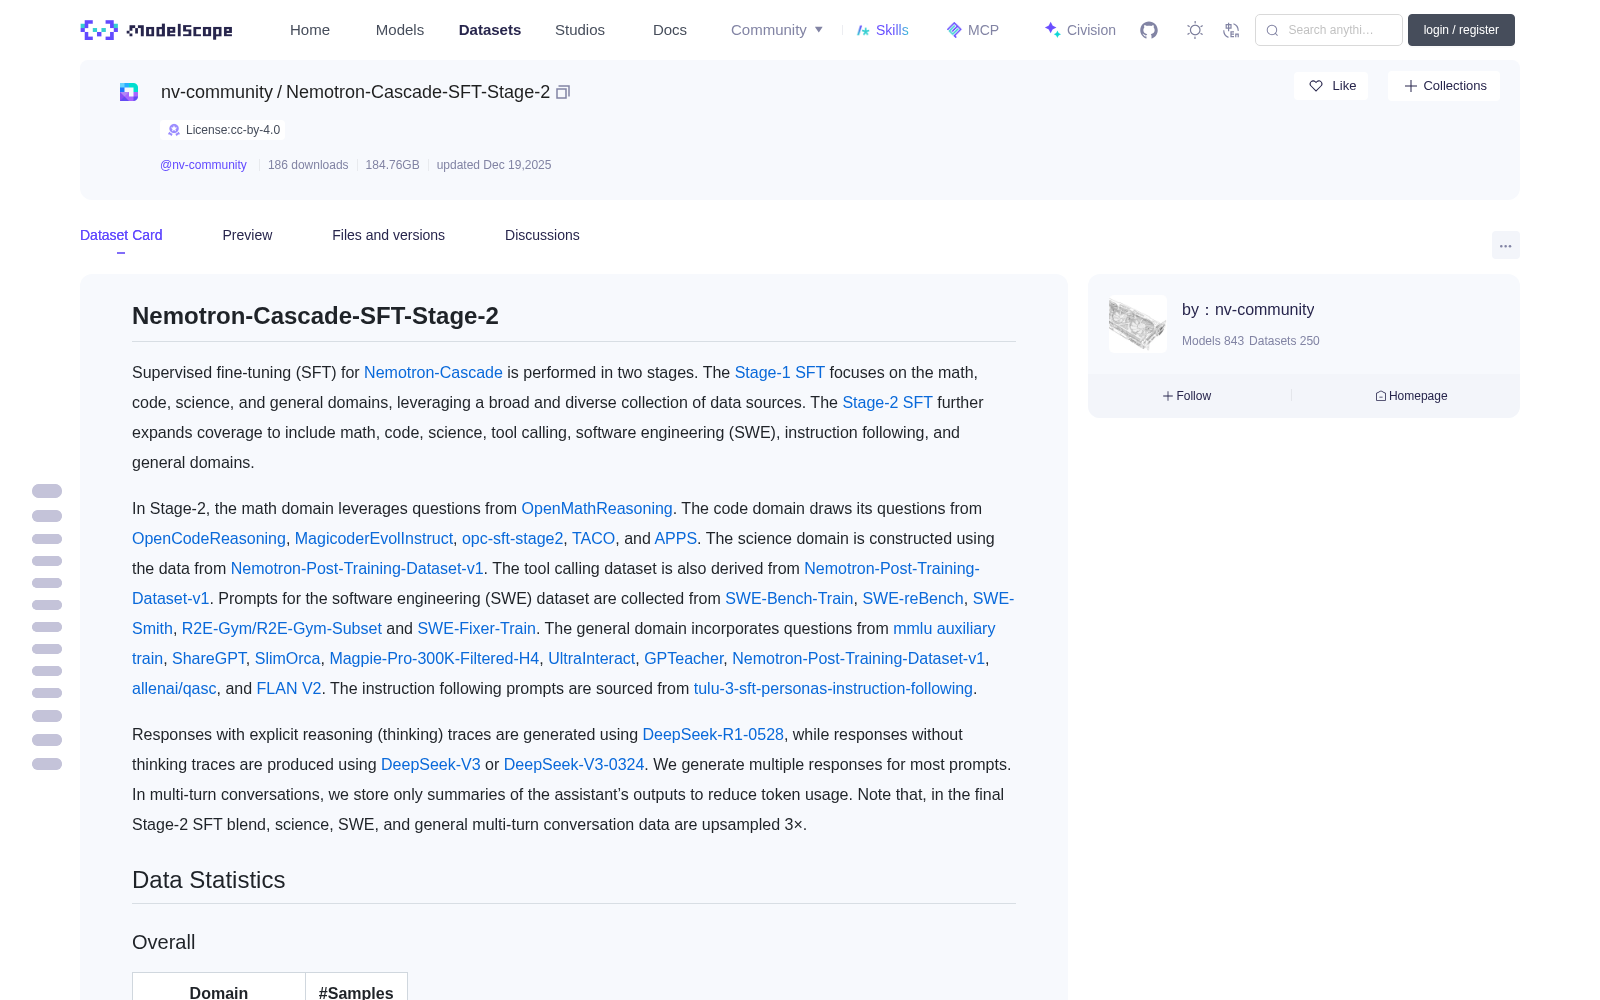Open the DeepSeek-R1-0528 link
The width and height of the screenshot is (1600, 1000).
[713, 734]
